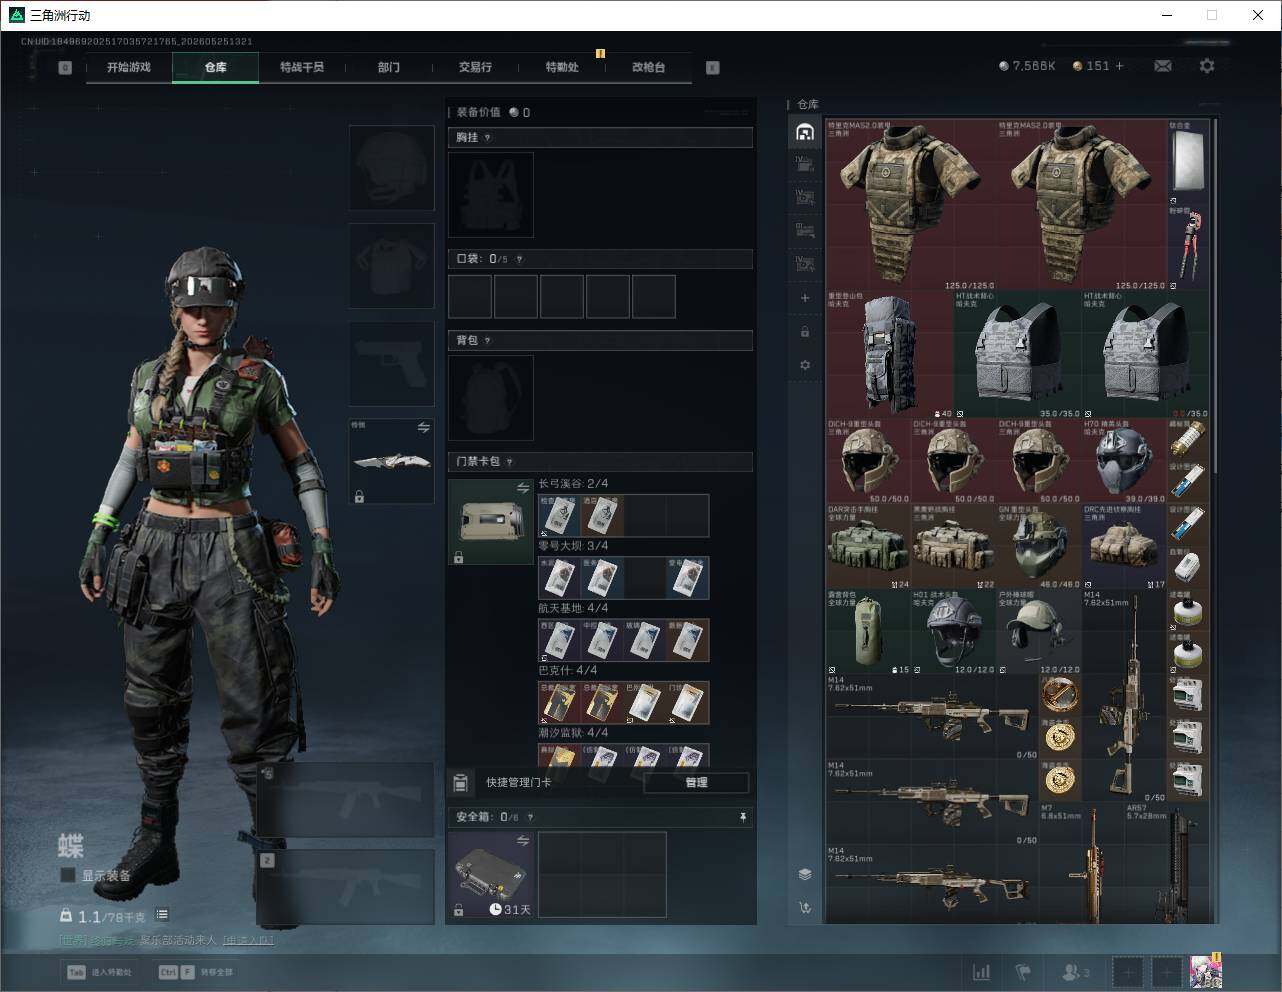Select the first key card under 长弓溪谷
1282x992 pixels.
[x=560, y=516]
